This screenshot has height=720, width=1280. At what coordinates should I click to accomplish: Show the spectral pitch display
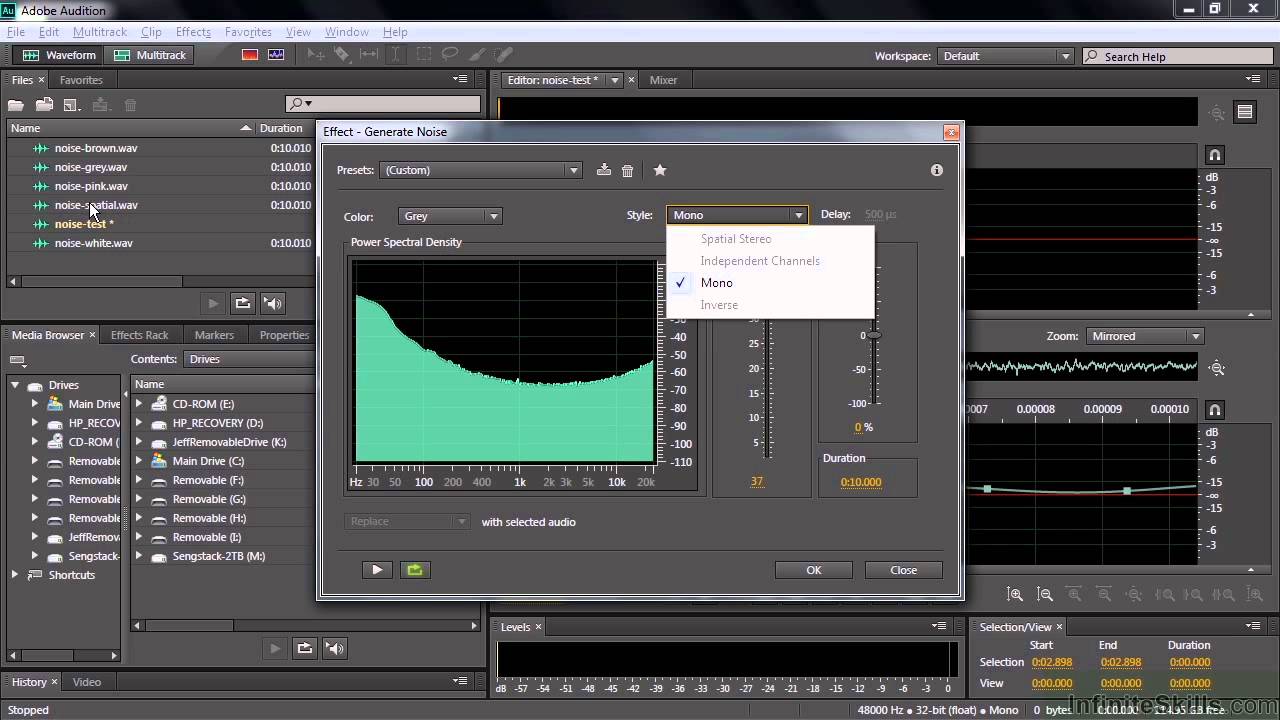[276, 55]
